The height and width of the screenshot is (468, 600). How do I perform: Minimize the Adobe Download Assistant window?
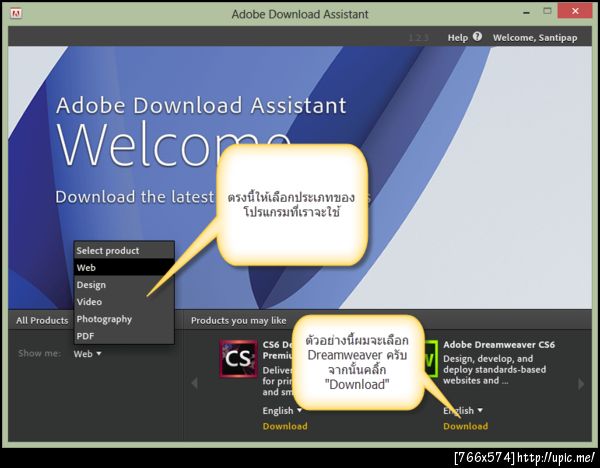coord(527,13)
